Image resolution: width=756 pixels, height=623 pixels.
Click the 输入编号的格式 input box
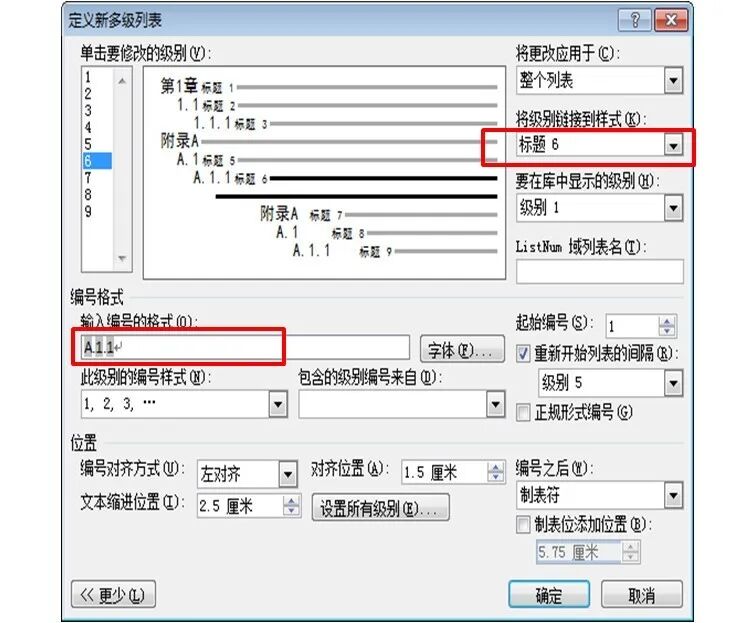[x=245, y=347]
